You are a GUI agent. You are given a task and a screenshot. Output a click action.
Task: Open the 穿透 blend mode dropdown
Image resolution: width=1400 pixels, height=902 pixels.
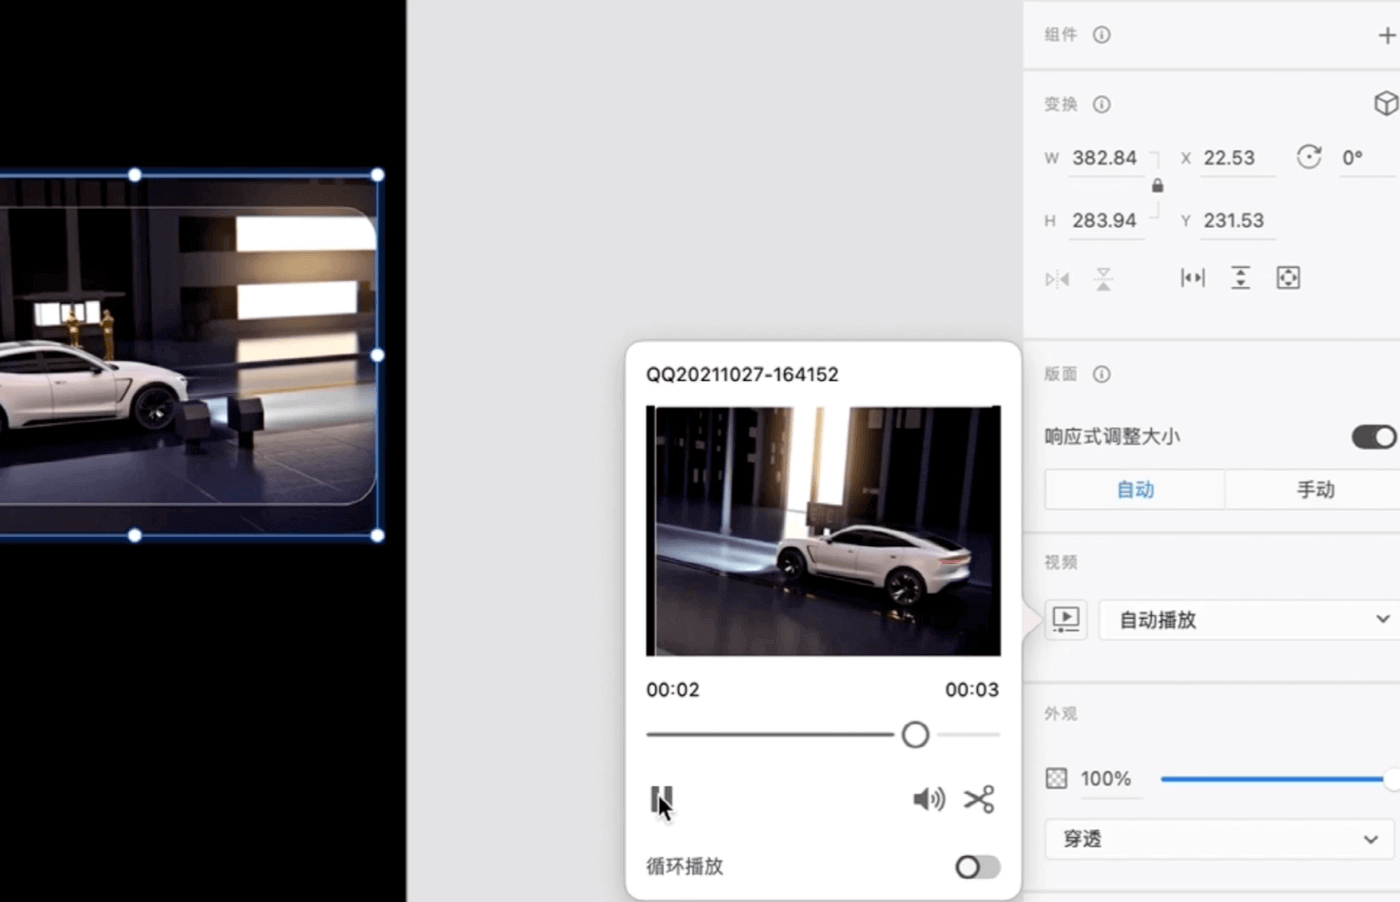point(1219,839)
